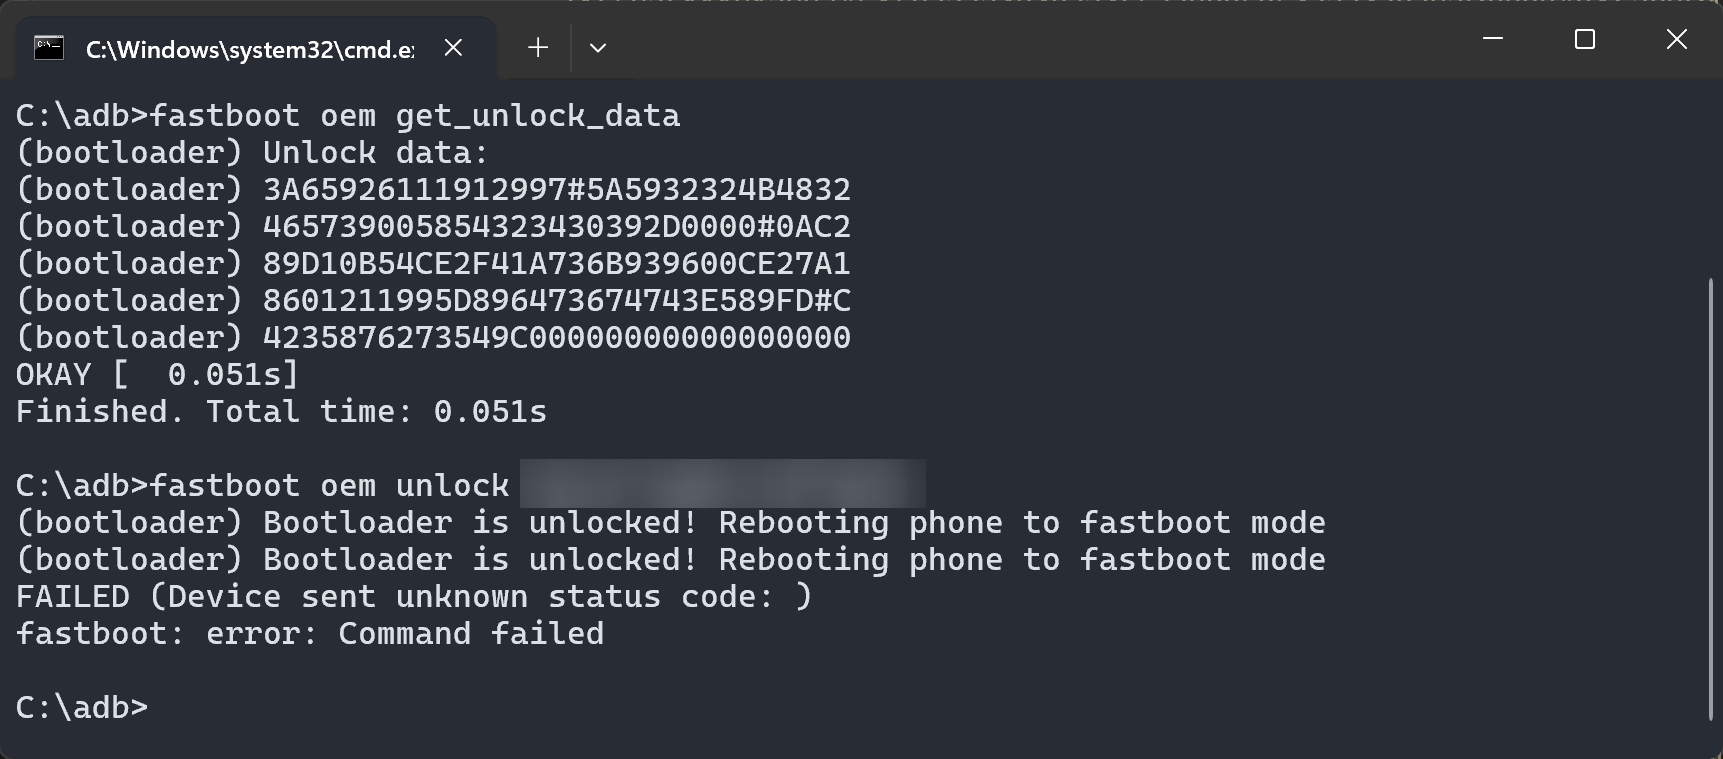The image size is (1723, 759).
Task: Click the unlock data line starting 42358762
Action: [556, 338]
